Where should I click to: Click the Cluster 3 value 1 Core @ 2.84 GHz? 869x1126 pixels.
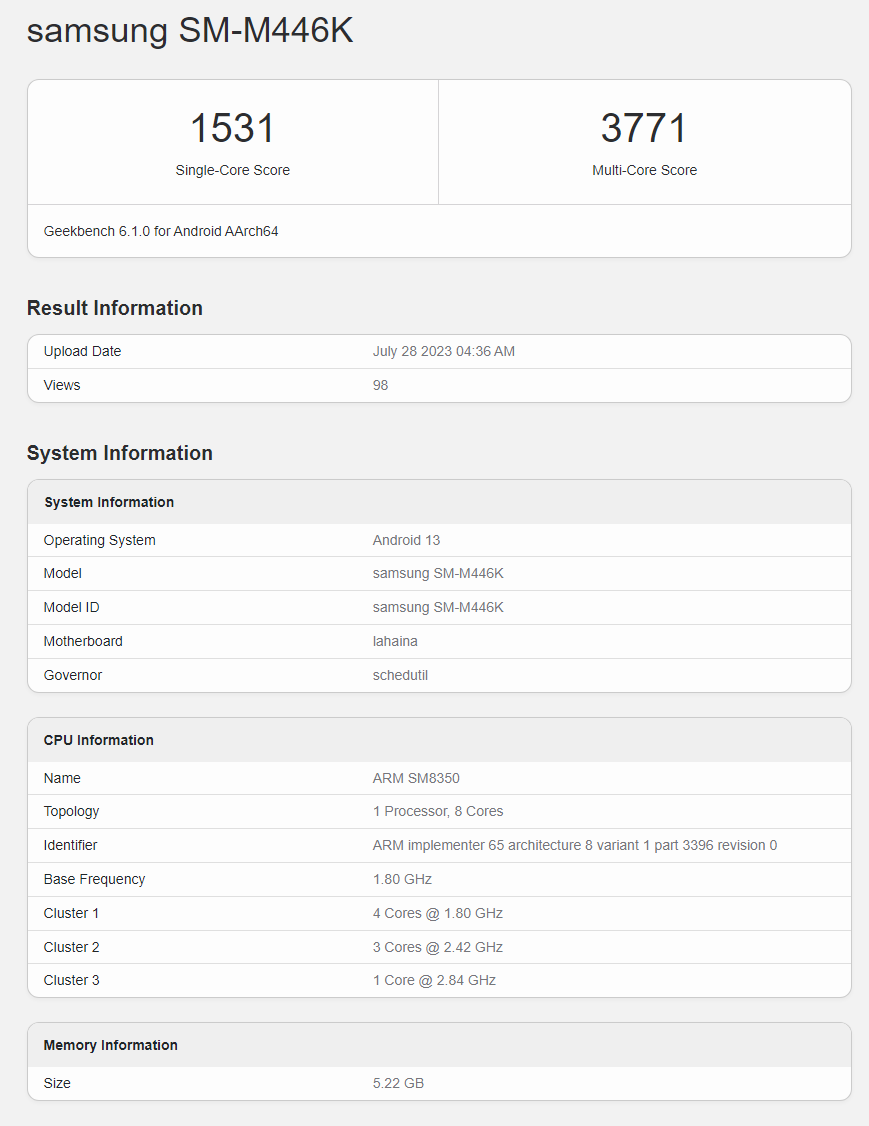[434, 980]
